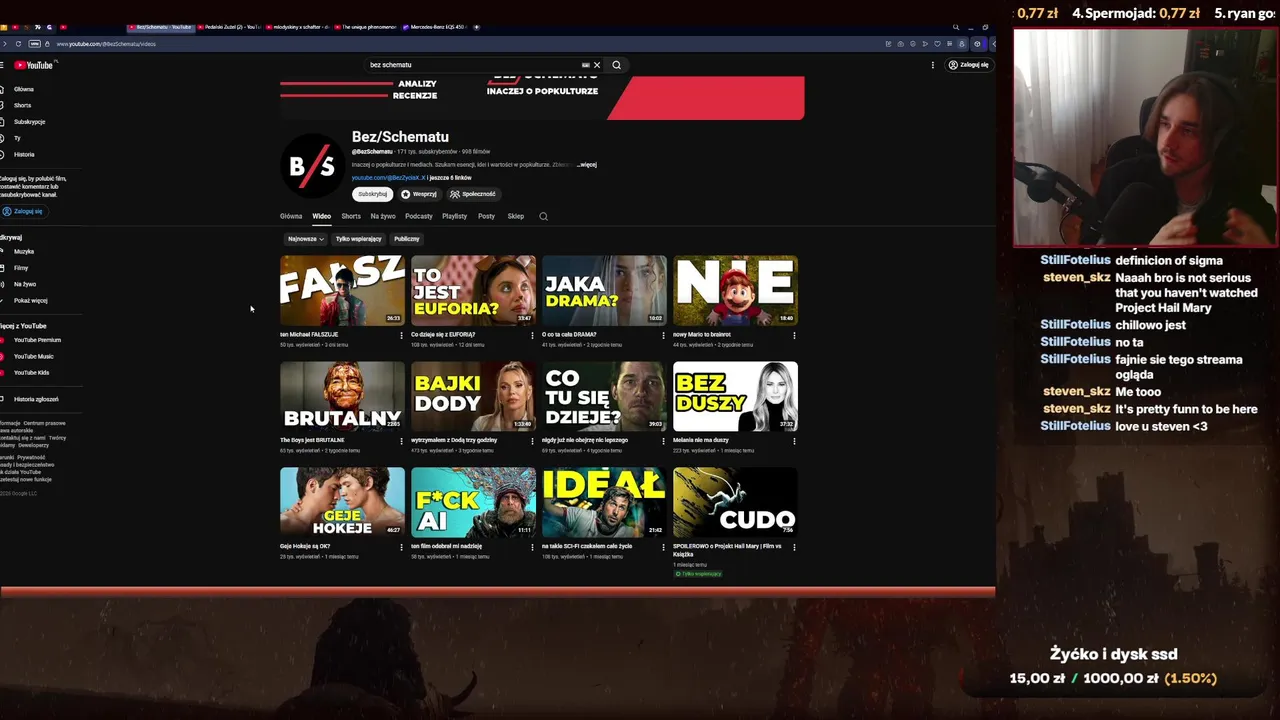1280x720 pixels.
Task: Clear the 'bez schematu' search text
Action: [x=597, y=65]
